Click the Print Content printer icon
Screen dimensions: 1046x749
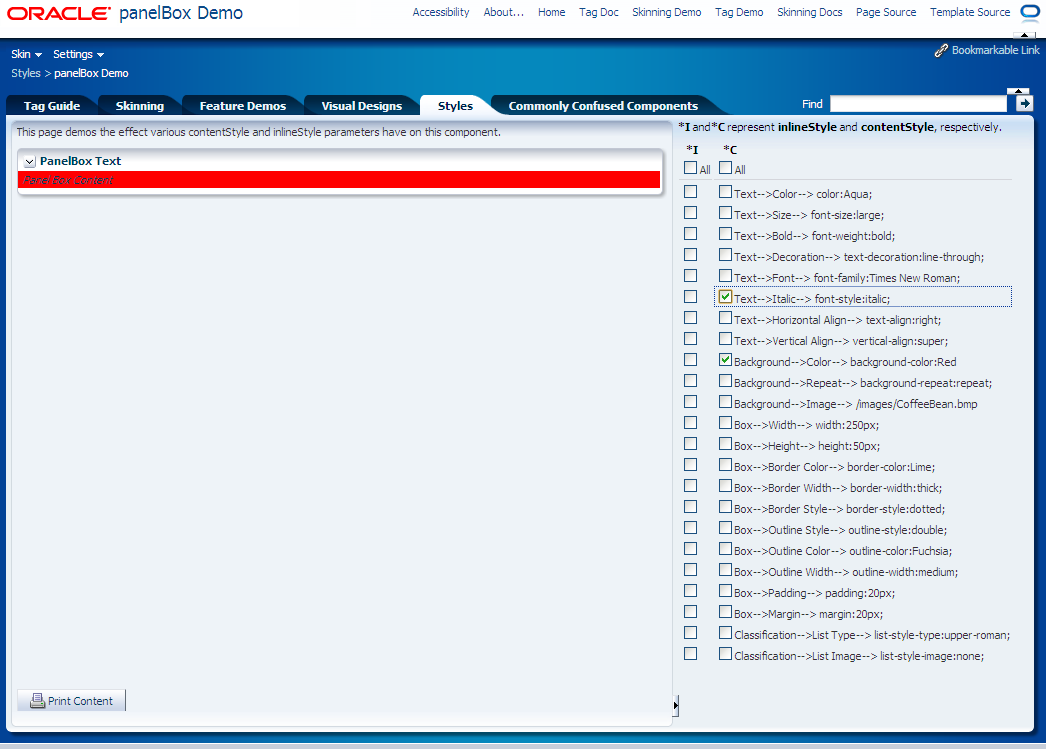(37, 700)
